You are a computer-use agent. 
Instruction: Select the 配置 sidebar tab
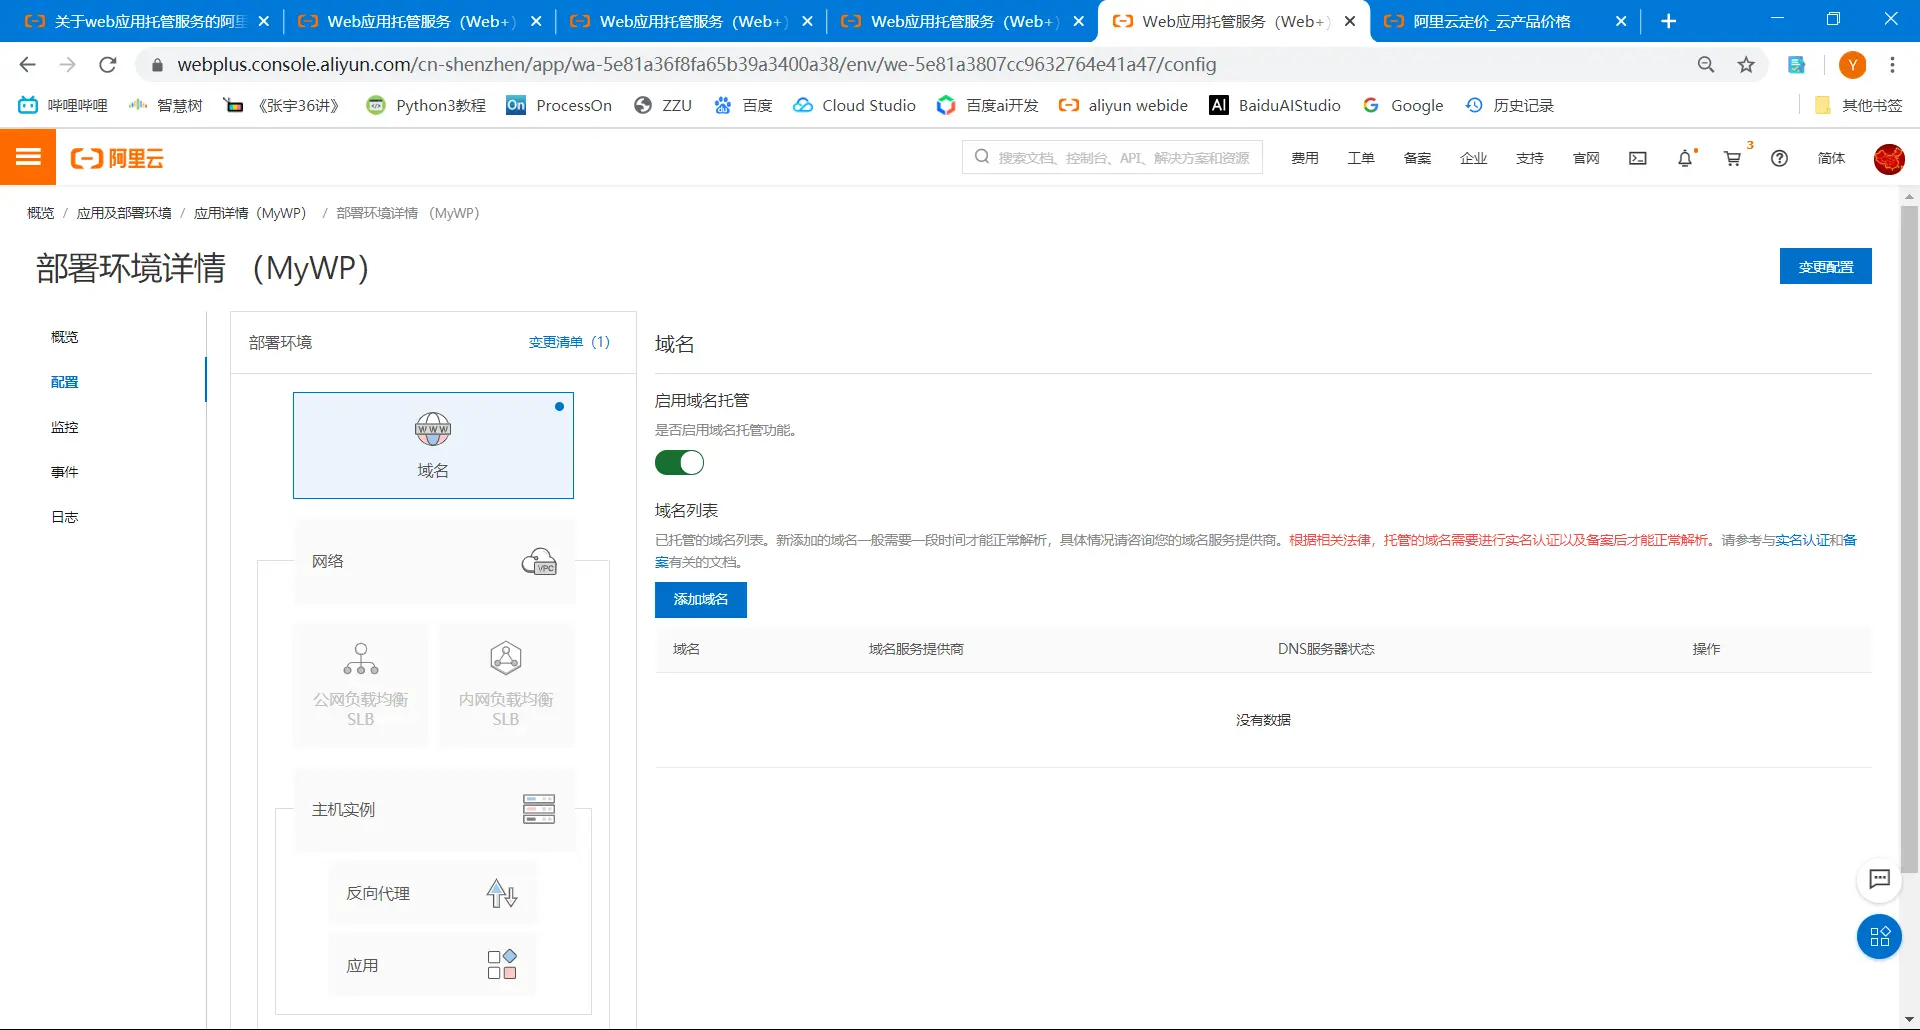click(65, 382)
